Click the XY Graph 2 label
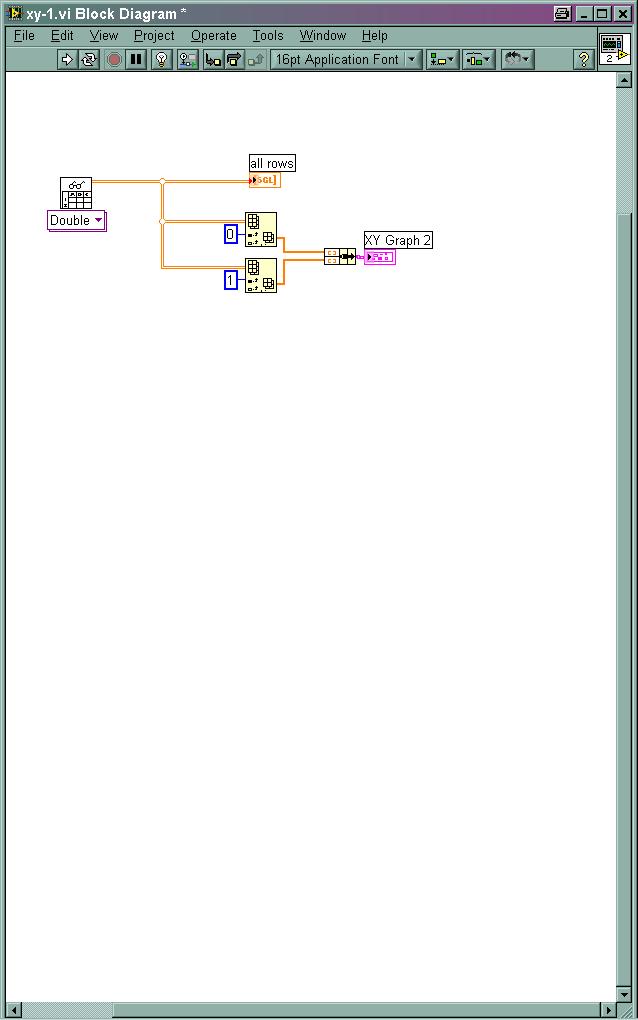The height and width of the screenshot is (1020, 638). tap(398, 240)
